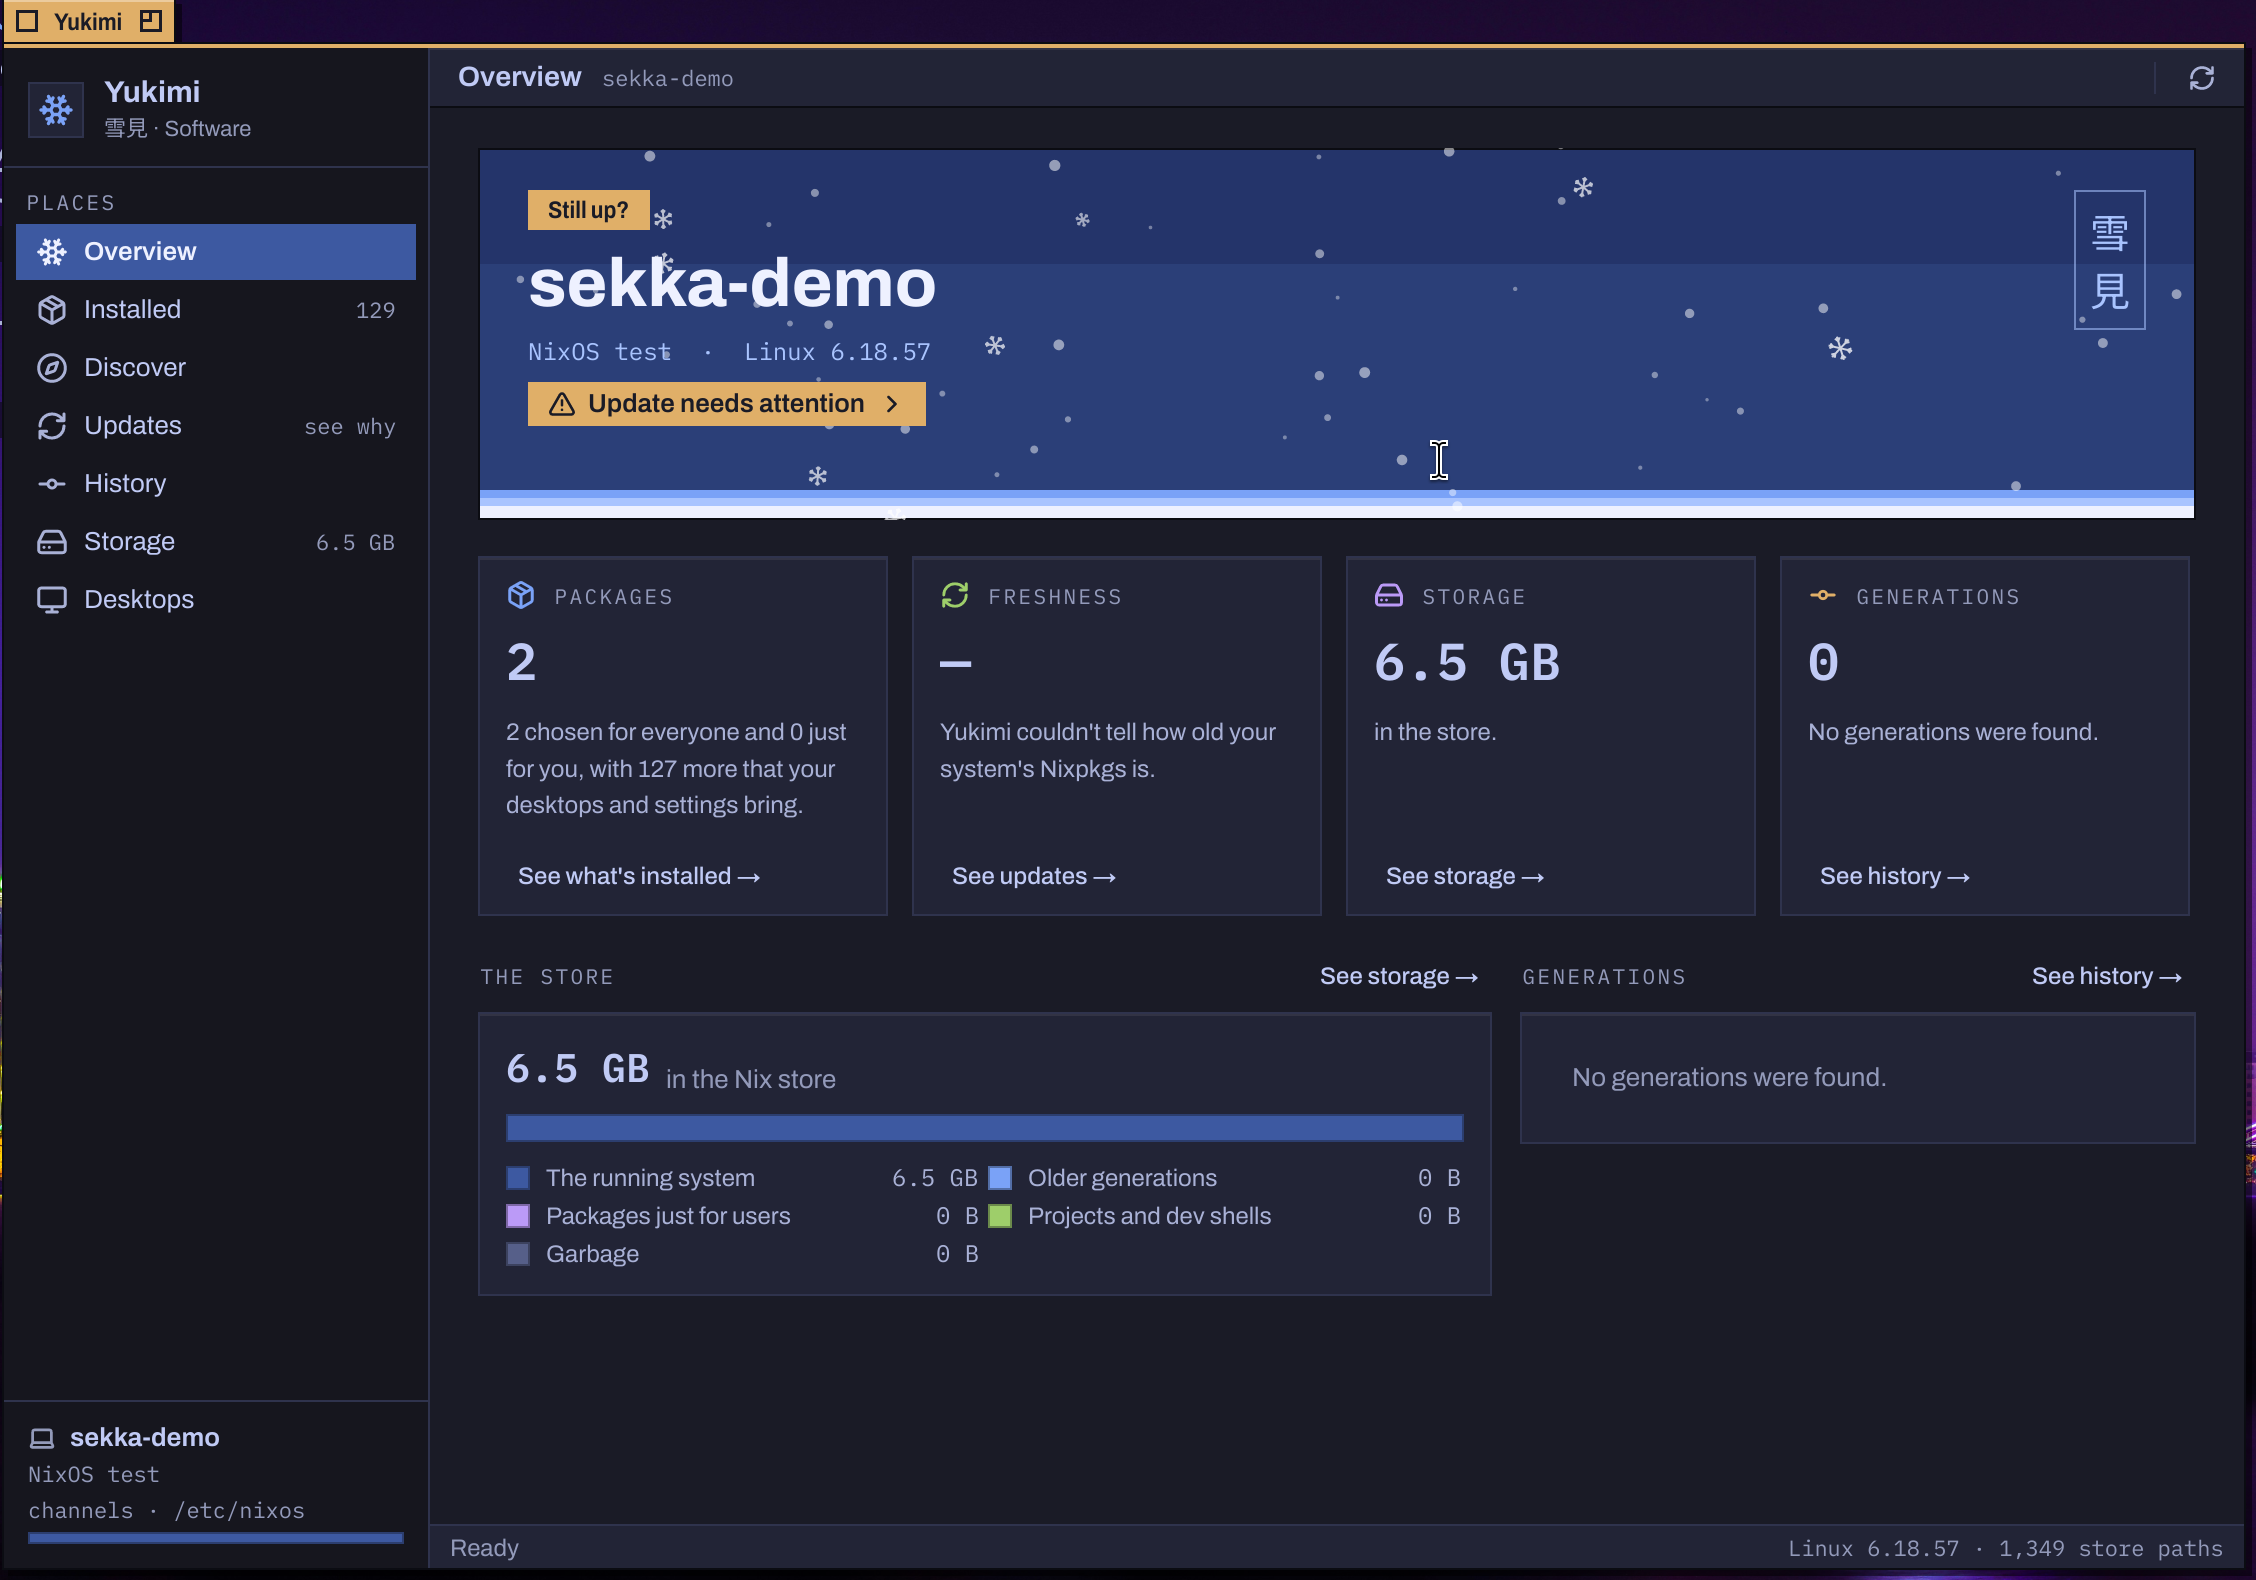
Task: Follow See what's installed link
Action: pos(639,876)
